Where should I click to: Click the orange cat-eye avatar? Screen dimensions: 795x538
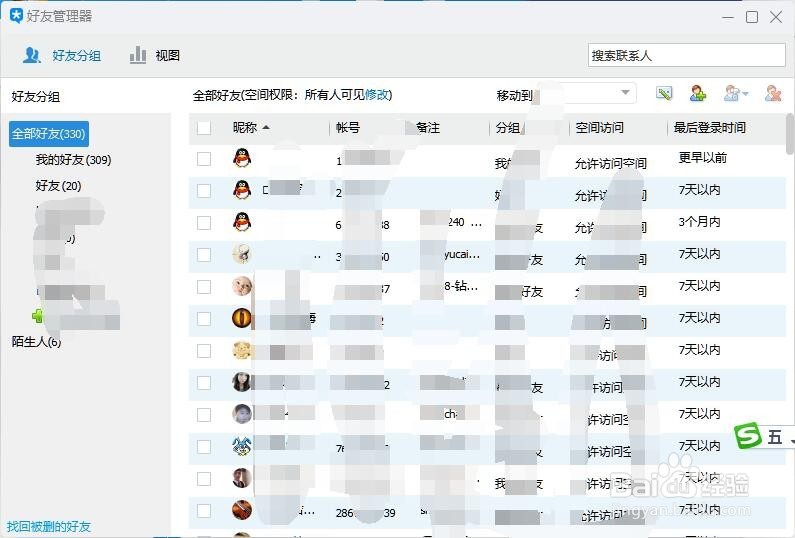[x=242, y=318]
